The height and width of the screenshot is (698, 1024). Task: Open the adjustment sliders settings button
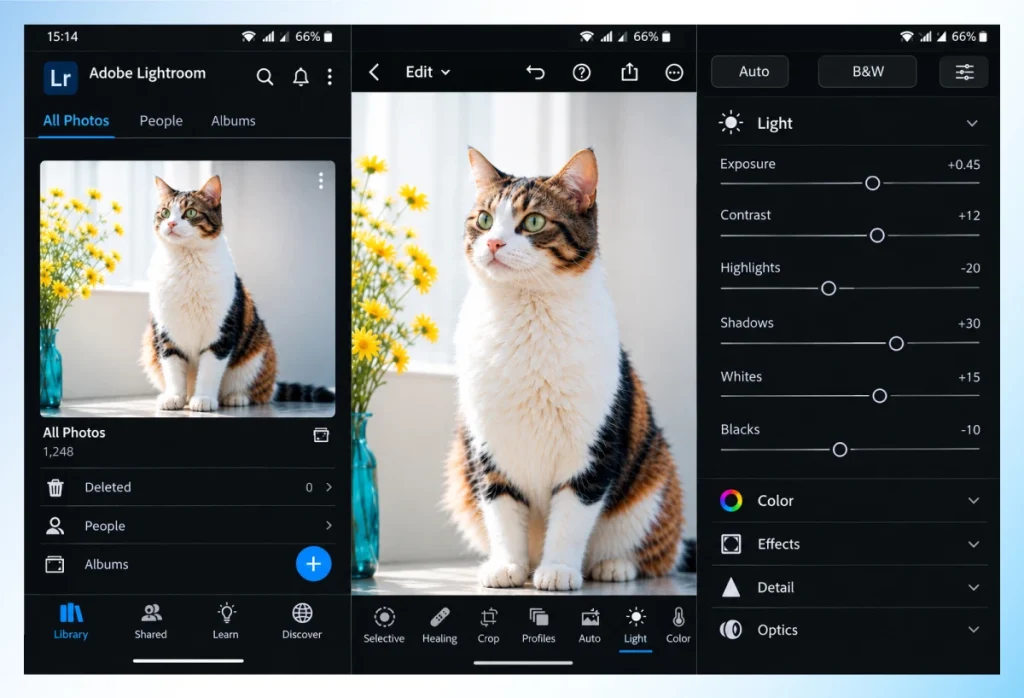click(x=964, y=72)
